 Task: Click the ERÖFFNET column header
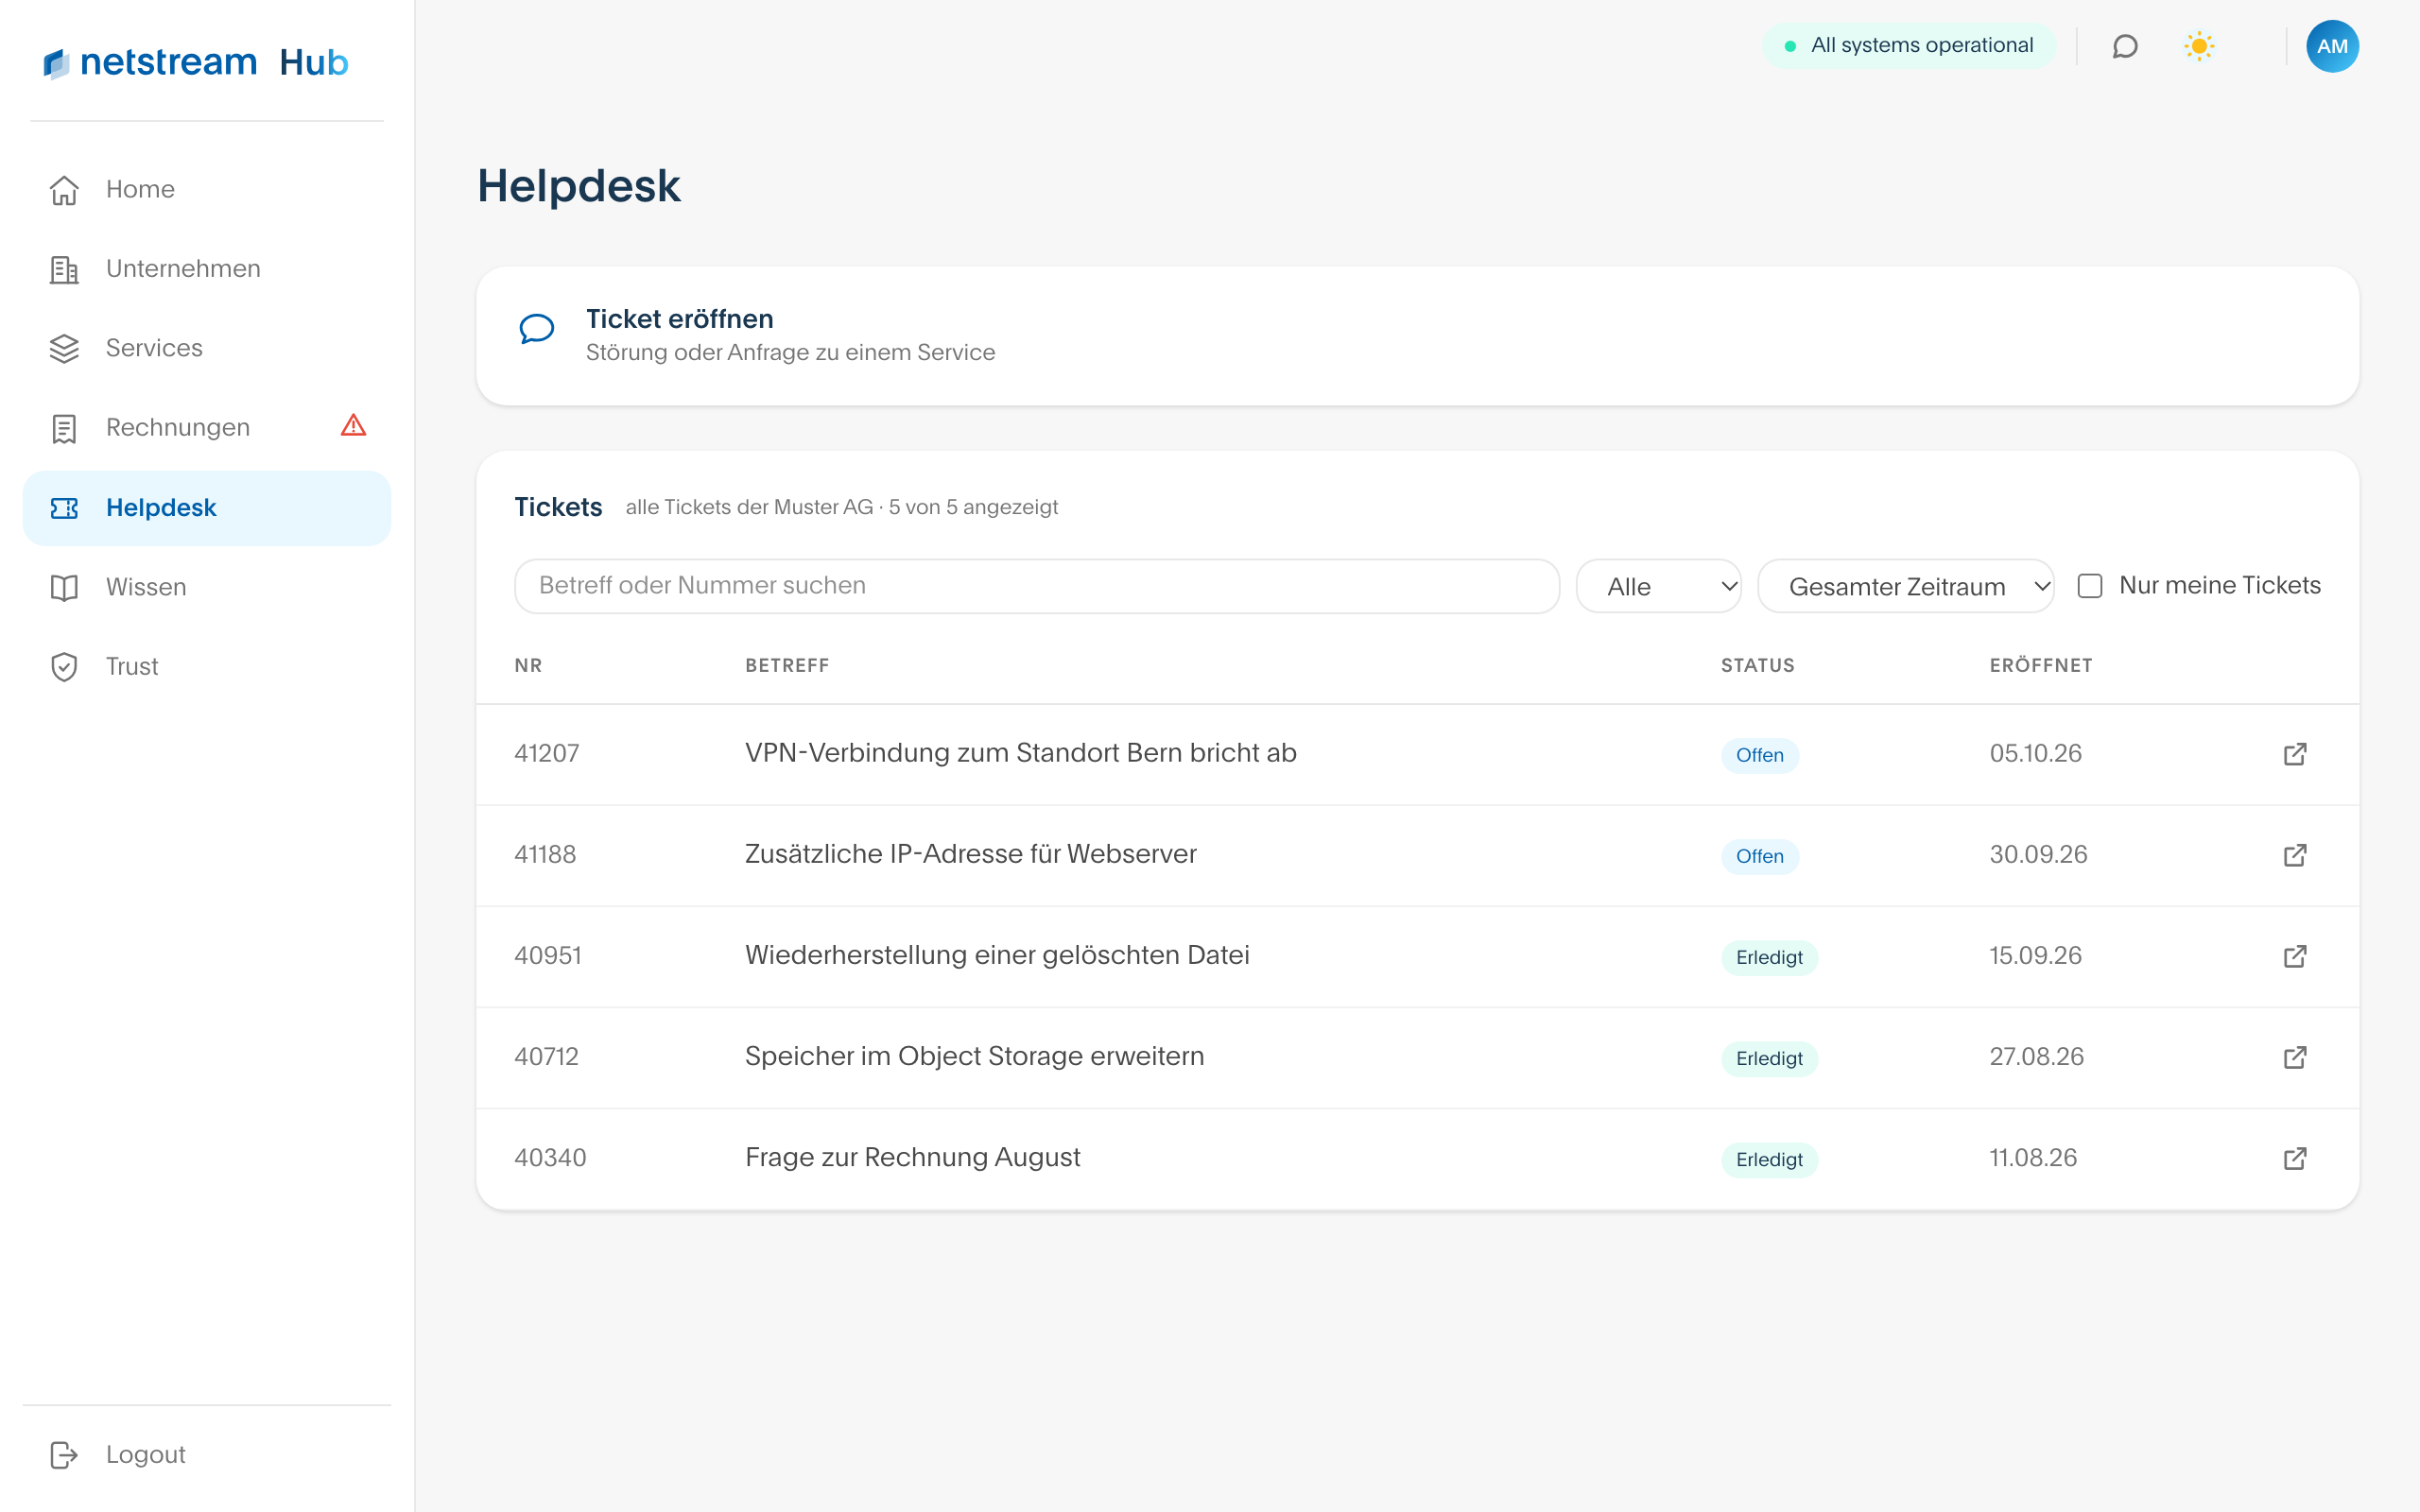pos(2040,666)
